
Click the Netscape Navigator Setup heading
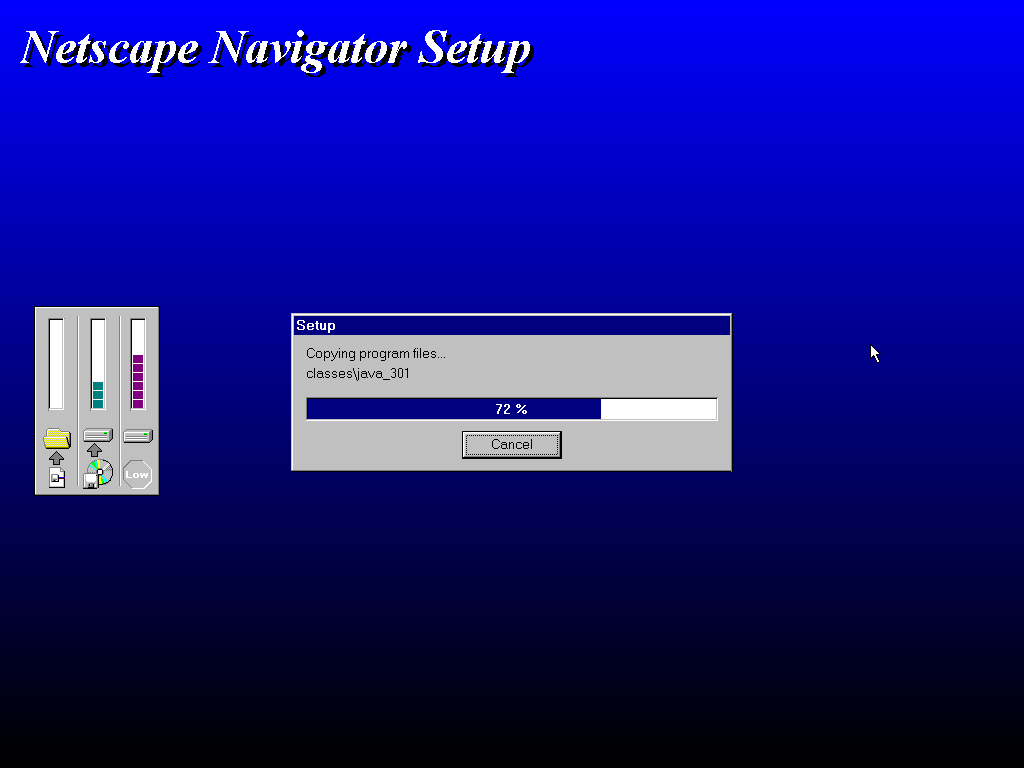pos(277,50)
